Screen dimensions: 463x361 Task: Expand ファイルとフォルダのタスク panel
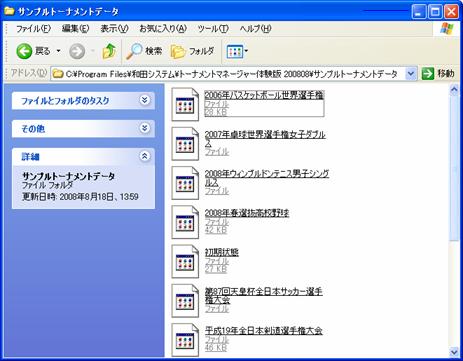pos(144,100)
